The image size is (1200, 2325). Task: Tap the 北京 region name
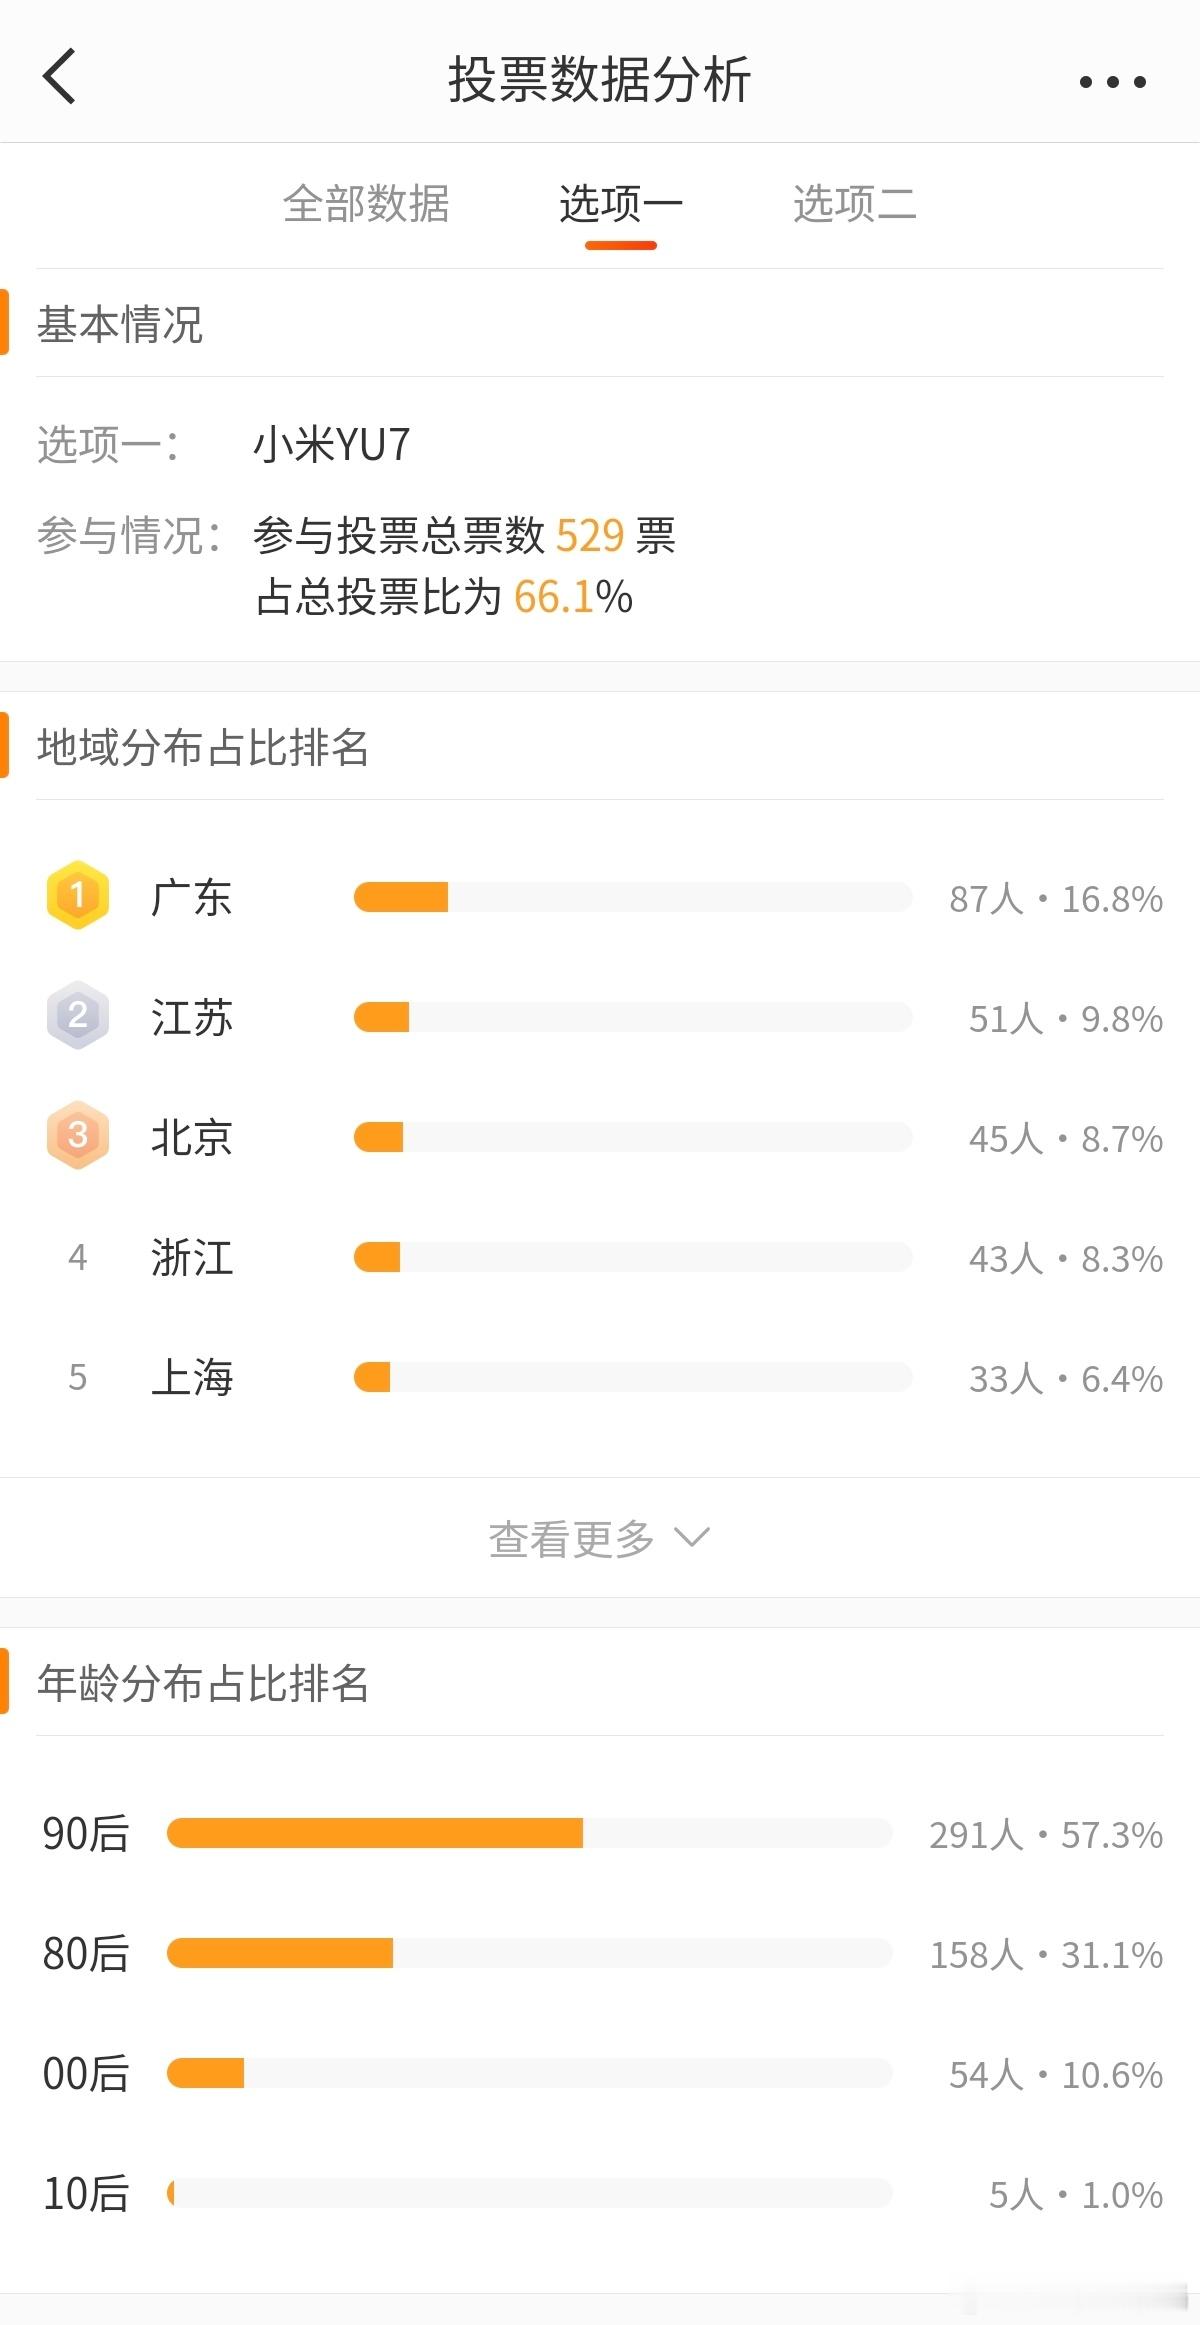[192, 1138]
